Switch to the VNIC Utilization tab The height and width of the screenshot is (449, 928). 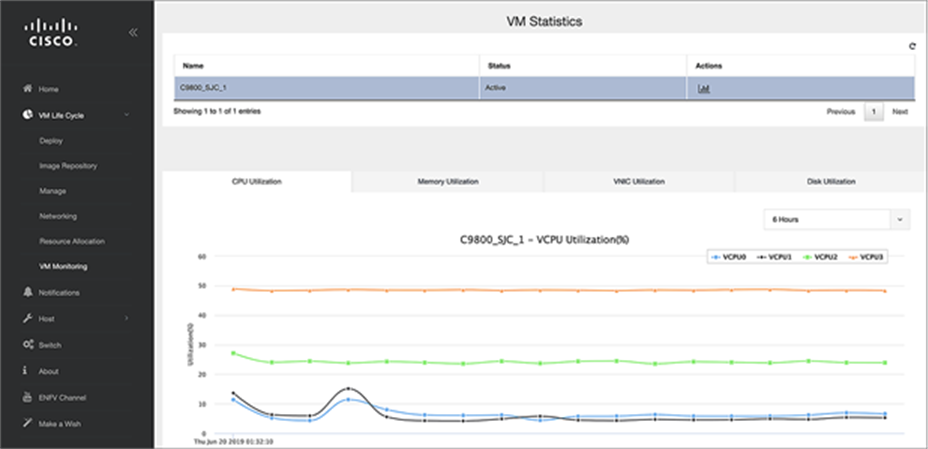click(639, 182)
